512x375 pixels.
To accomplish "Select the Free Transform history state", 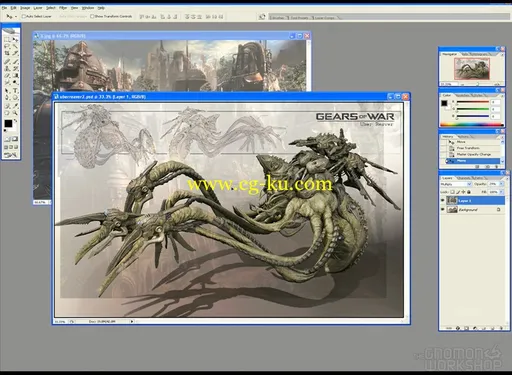I will 473,148.
